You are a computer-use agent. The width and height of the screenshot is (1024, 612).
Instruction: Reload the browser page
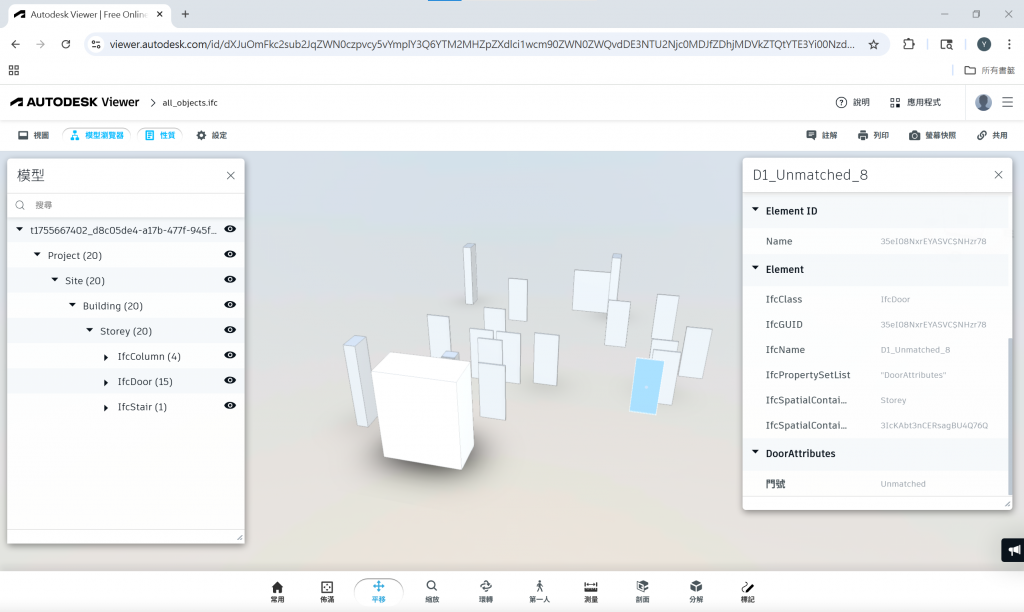(x=66, y=44)
